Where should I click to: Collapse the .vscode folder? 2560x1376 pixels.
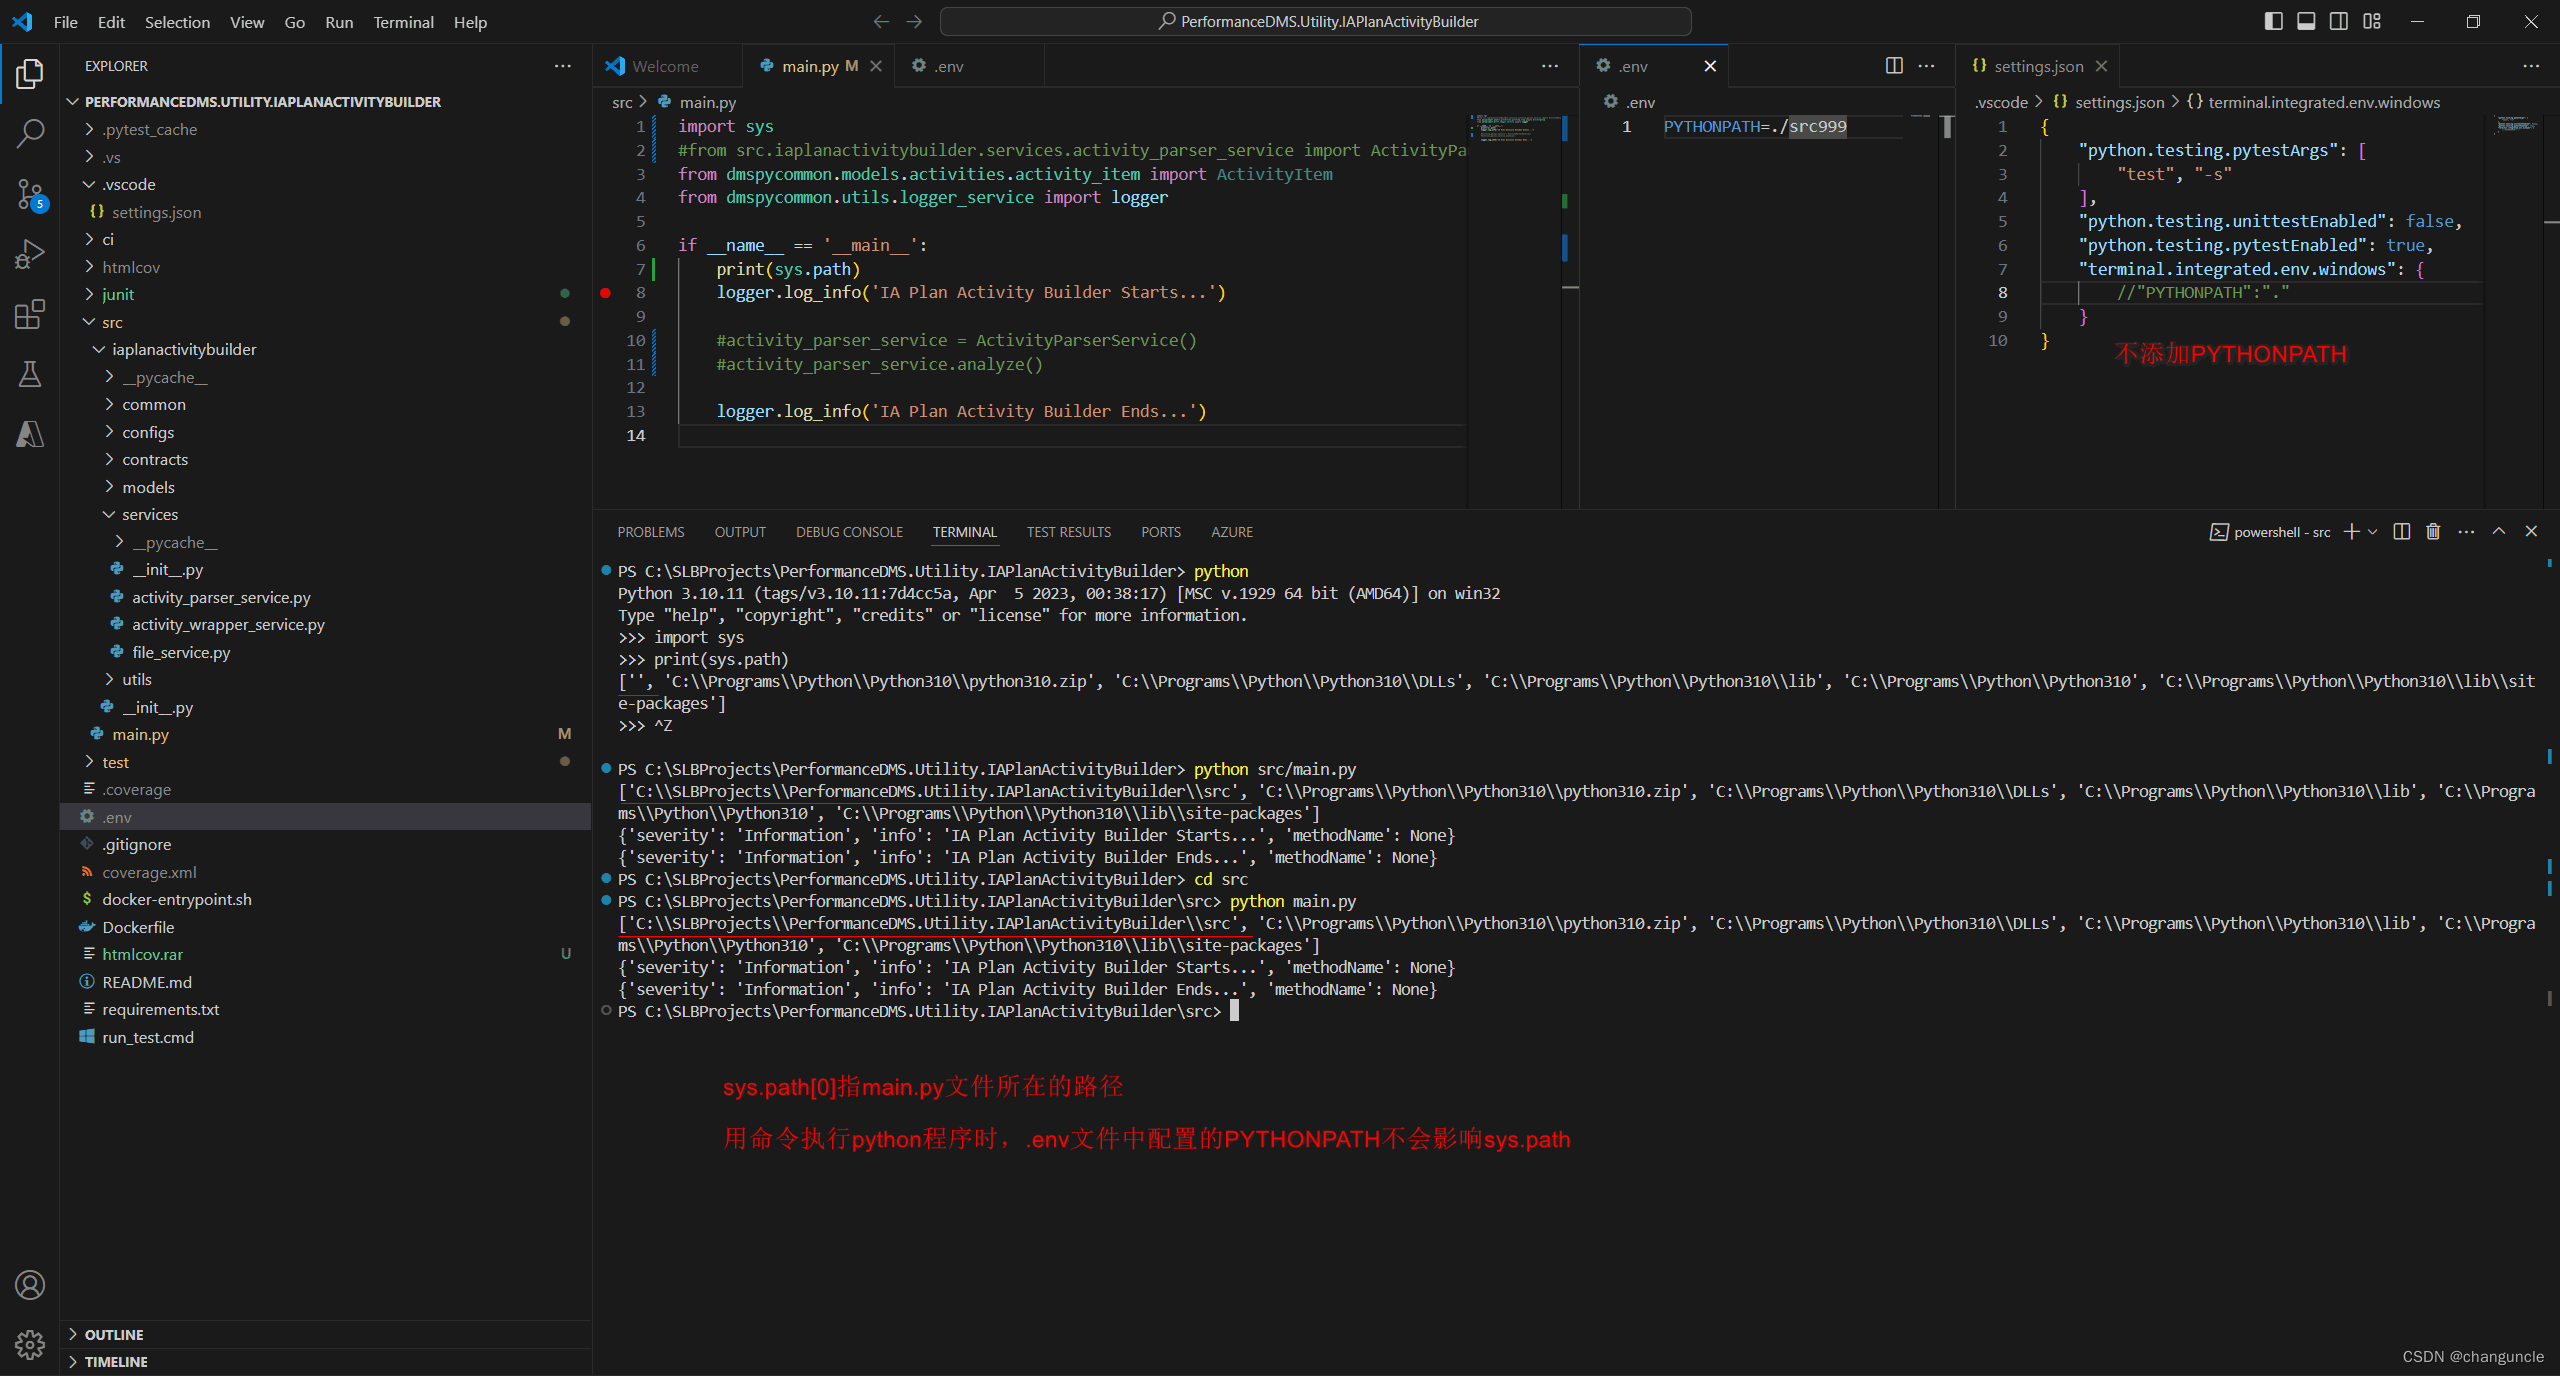coord(89,184)
